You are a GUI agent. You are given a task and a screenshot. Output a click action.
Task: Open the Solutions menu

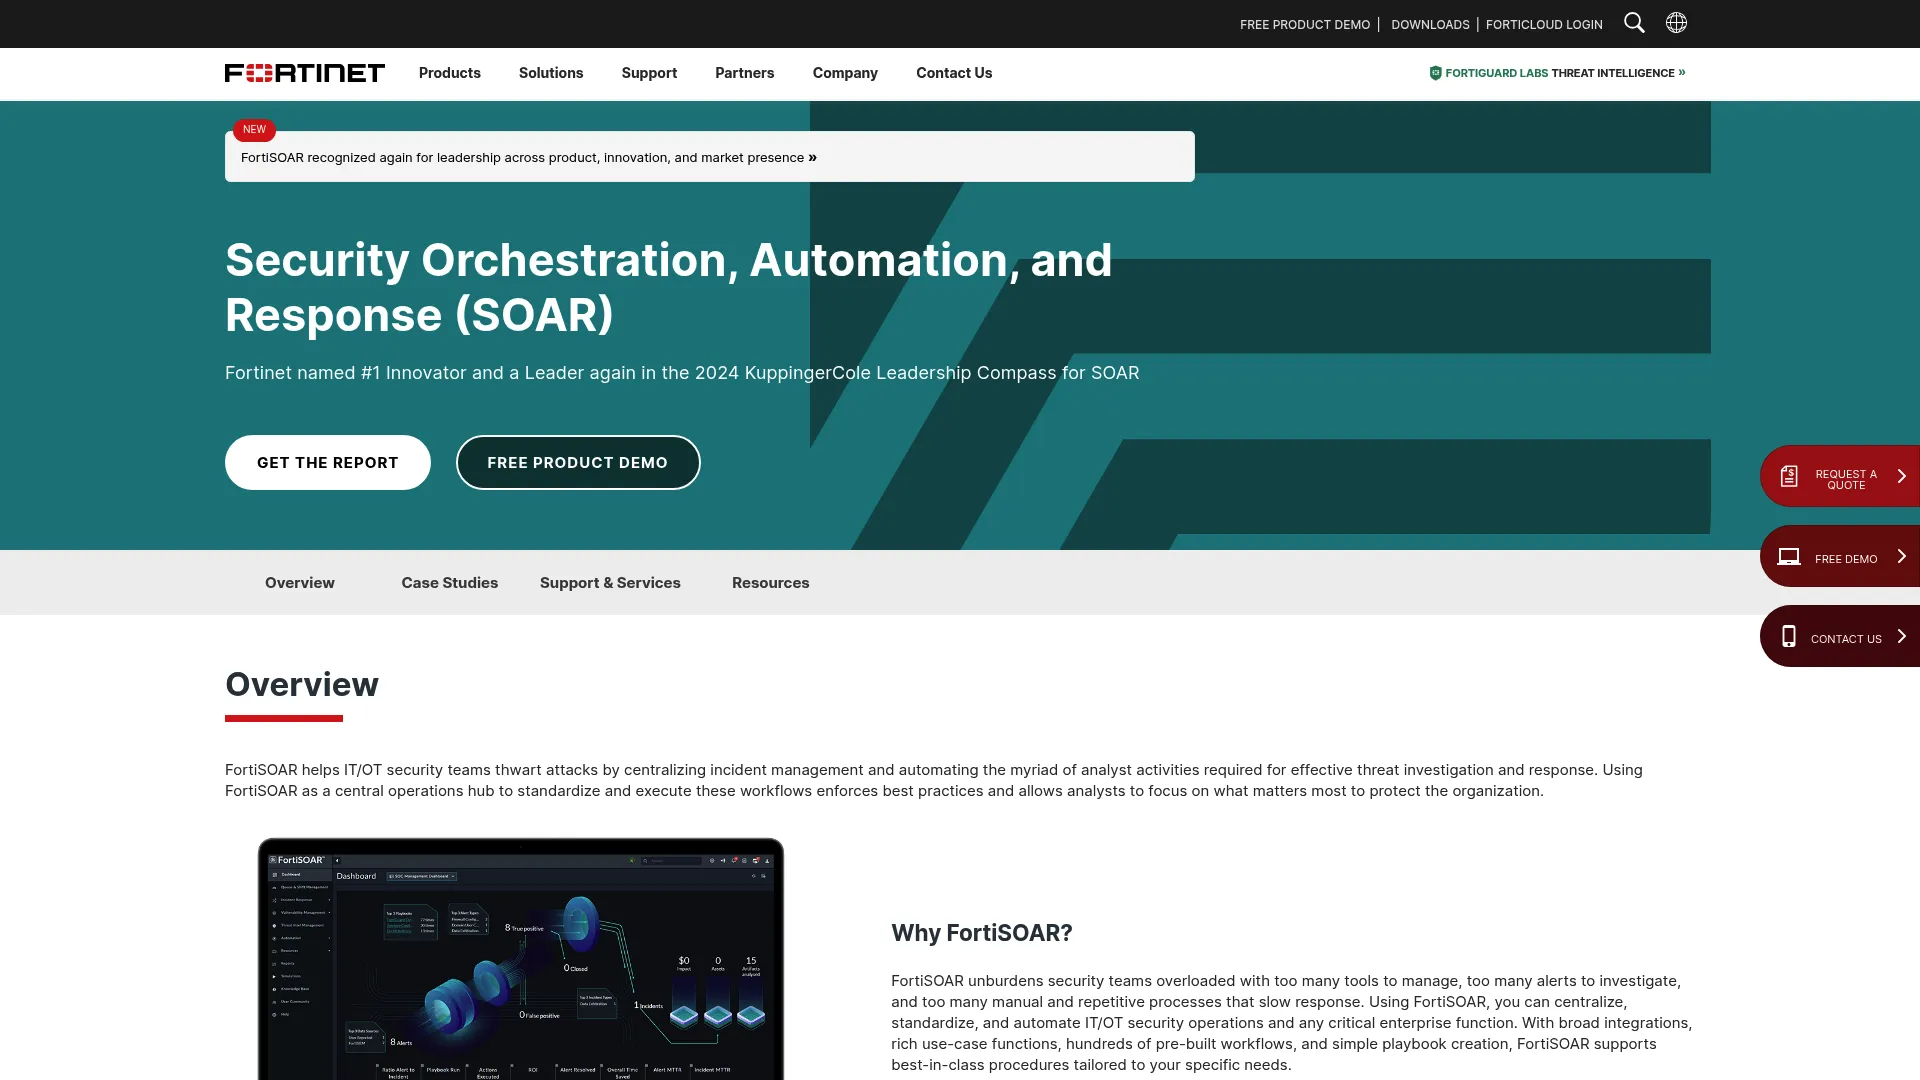tap(551, 73)
